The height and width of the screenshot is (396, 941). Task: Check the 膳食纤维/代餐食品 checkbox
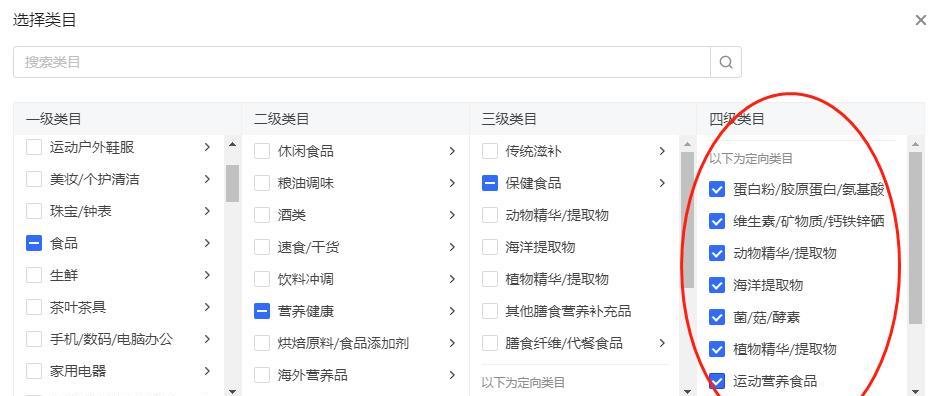pyautogui.click(x=490, y=343)
